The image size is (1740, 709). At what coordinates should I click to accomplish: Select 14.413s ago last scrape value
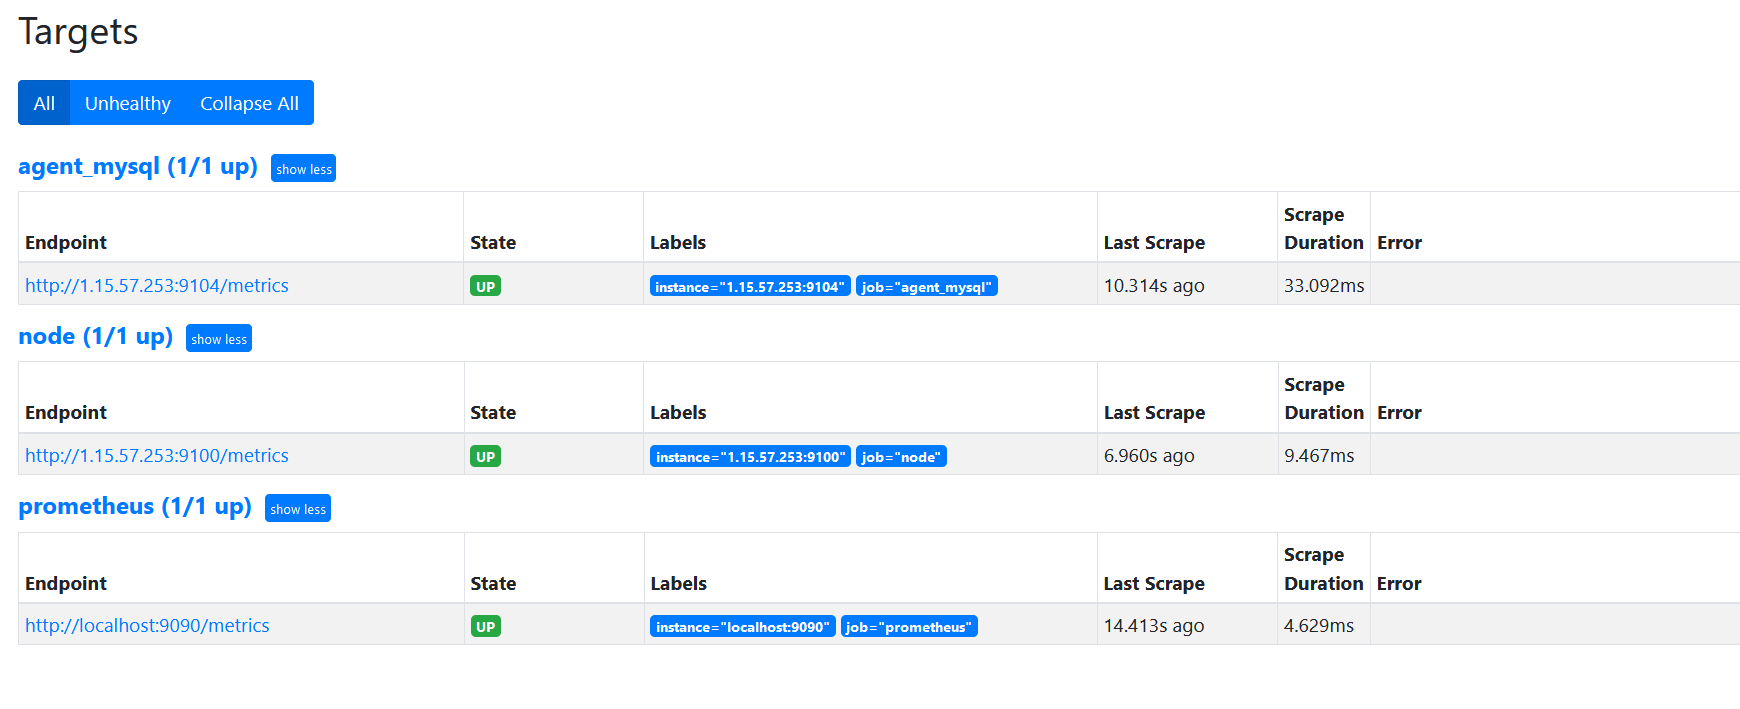1154,625
